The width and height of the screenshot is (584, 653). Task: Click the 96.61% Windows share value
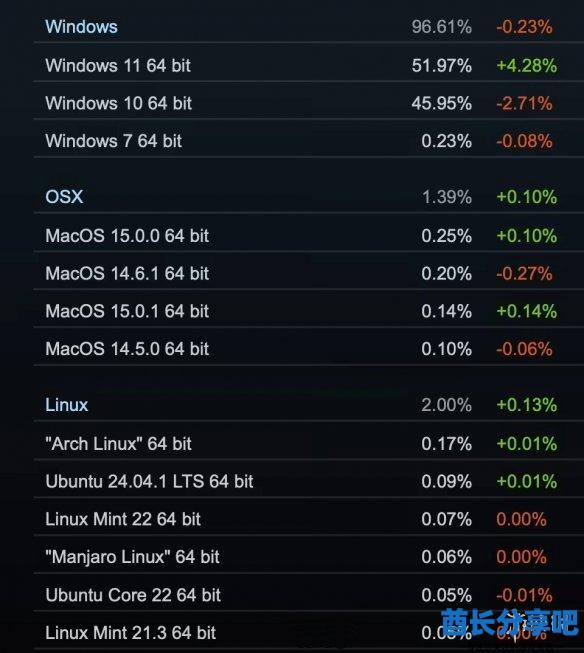(x=442, y=27)
